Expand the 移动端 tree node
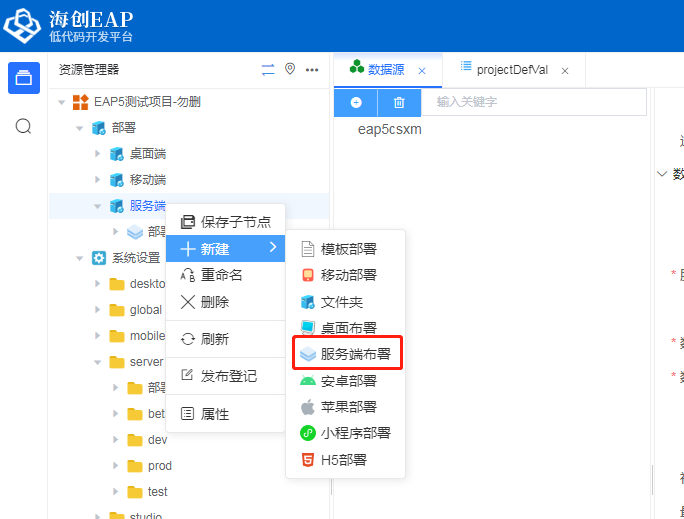The image size is (684, 519). coord(97,180)
